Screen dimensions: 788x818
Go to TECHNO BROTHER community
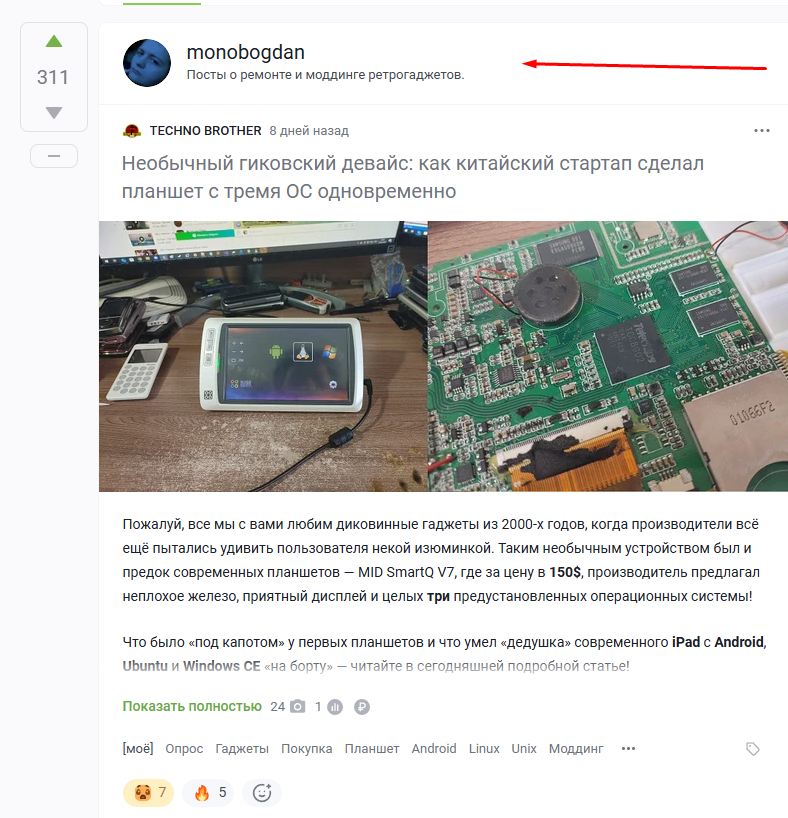pyautogui.click(x=206, y=130)
